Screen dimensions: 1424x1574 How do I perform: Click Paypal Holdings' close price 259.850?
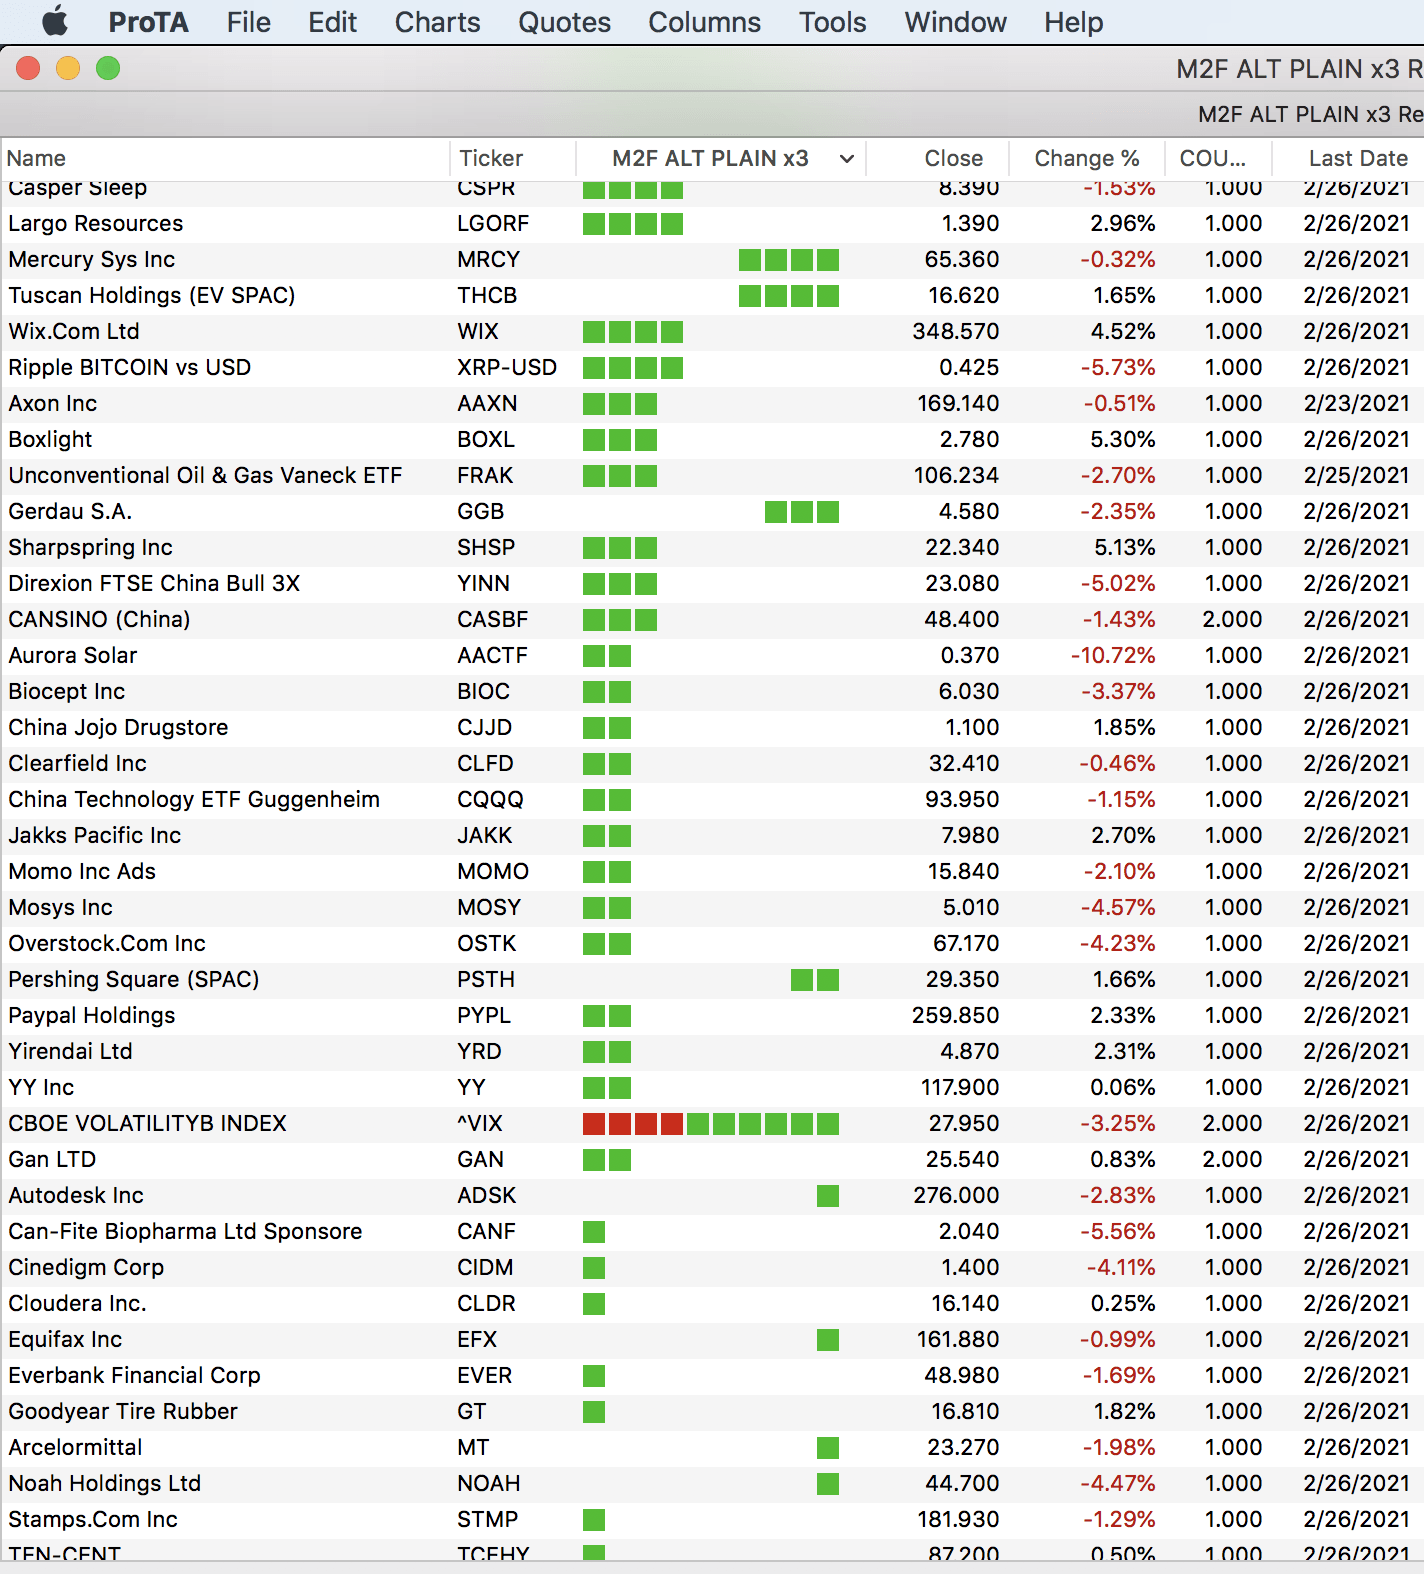pyautogui.click(x=955, y=1015)
